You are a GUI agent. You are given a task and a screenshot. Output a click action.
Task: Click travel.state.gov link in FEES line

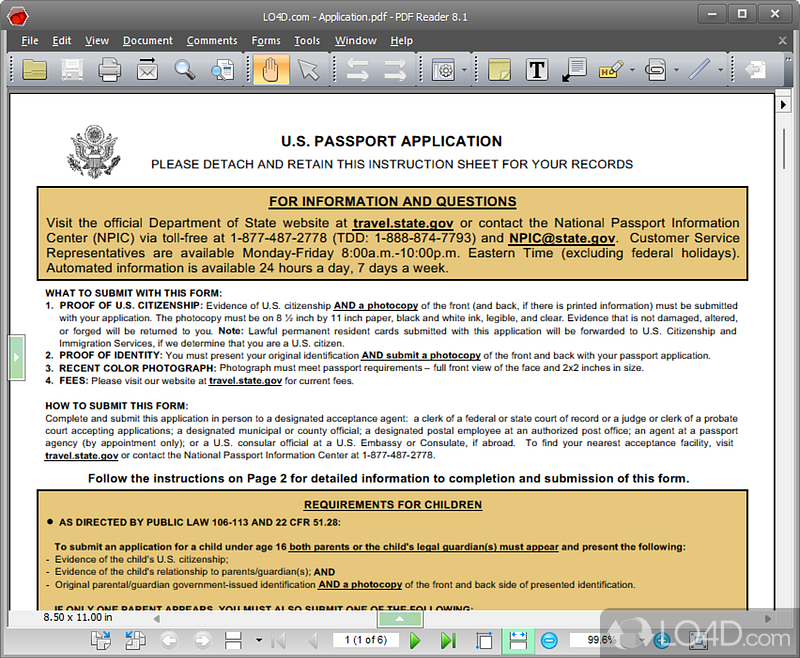(245, 381)
